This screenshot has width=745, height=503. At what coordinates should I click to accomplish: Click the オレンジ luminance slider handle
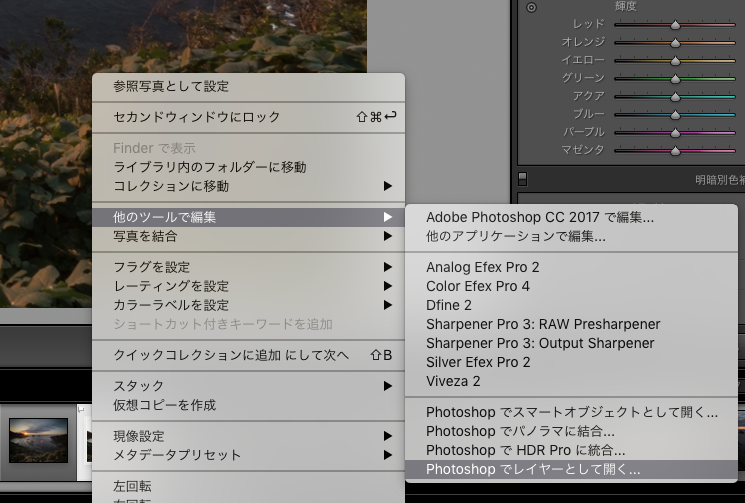coord(675,43)
